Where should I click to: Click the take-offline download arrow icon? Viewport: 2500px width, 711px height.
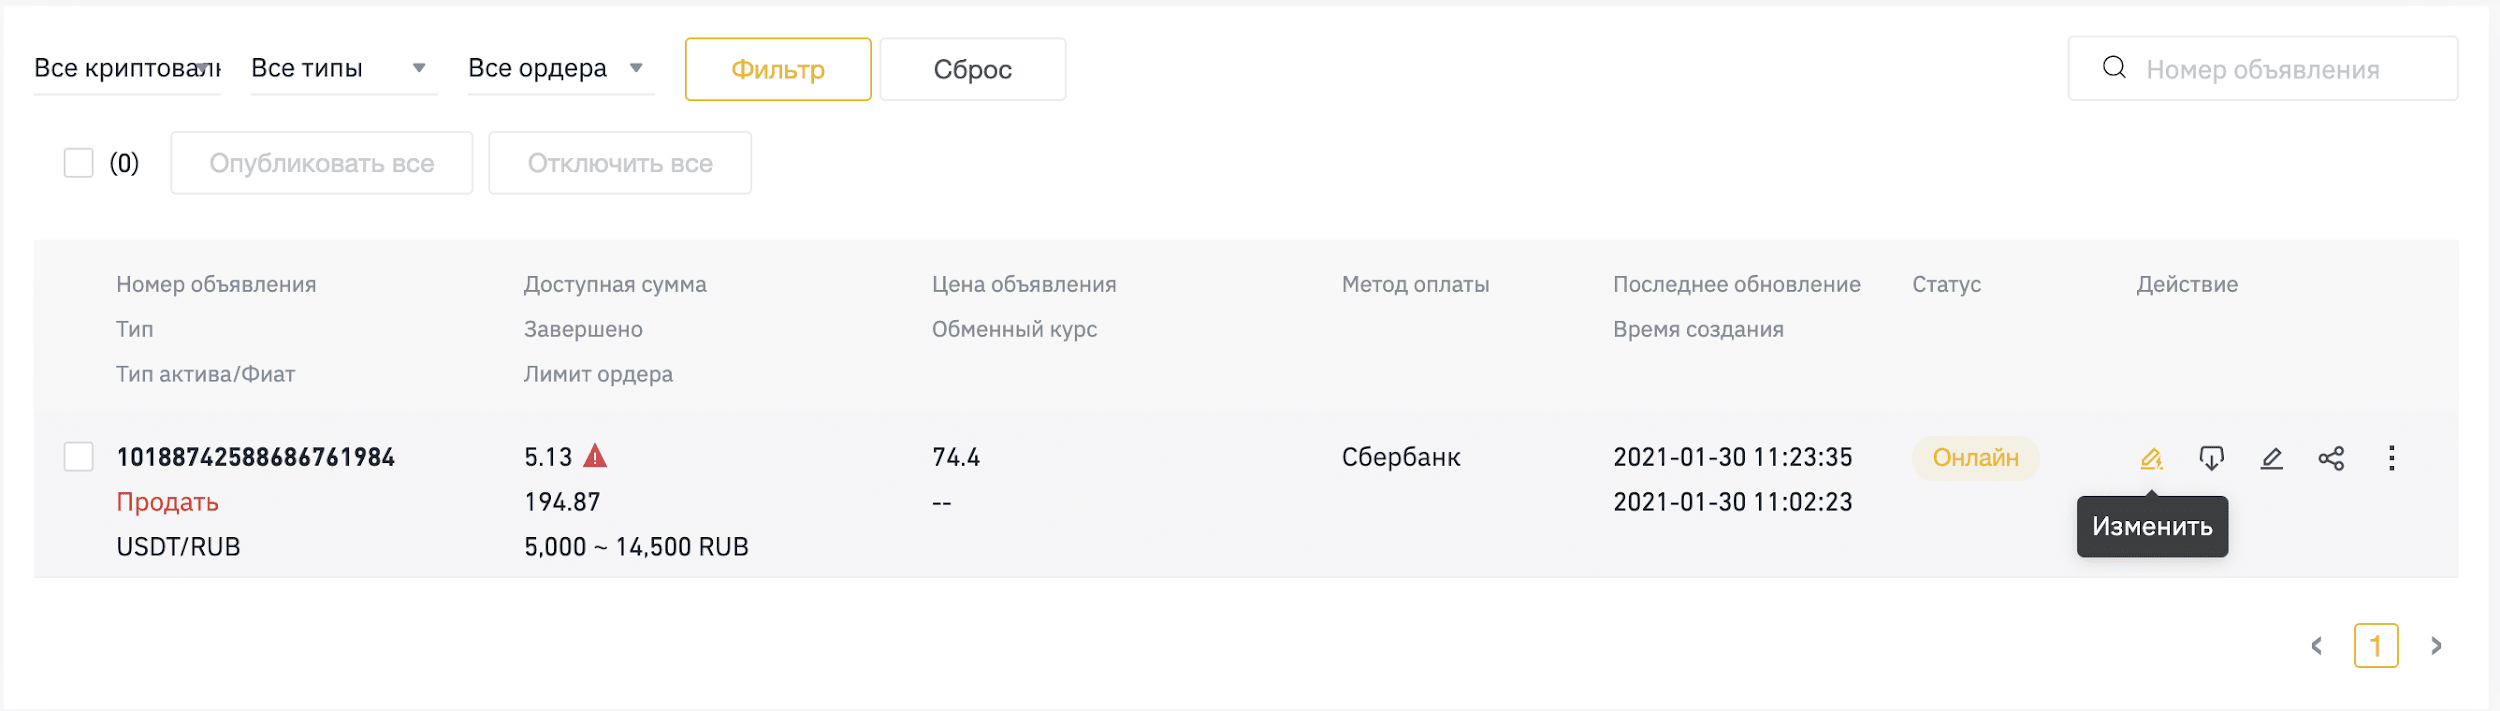click(x=2211, y=458)
